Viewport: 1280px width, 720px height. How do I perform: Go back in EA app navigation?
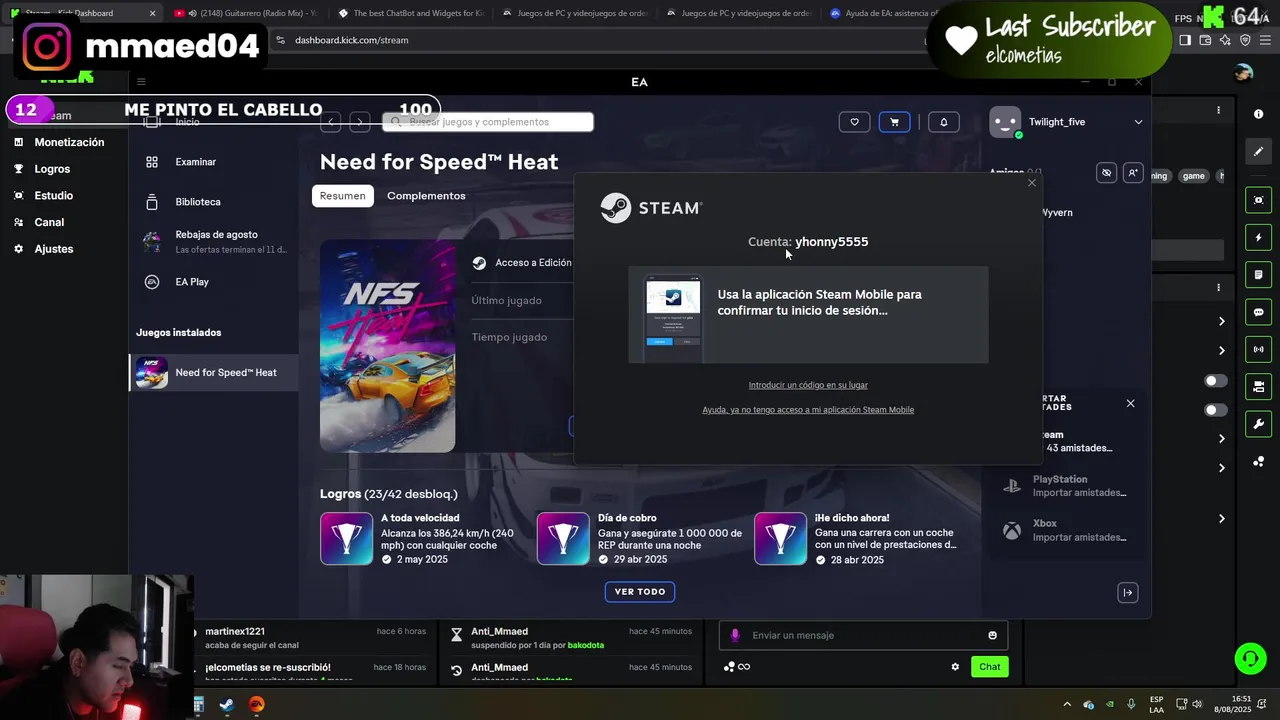point(331,122)
